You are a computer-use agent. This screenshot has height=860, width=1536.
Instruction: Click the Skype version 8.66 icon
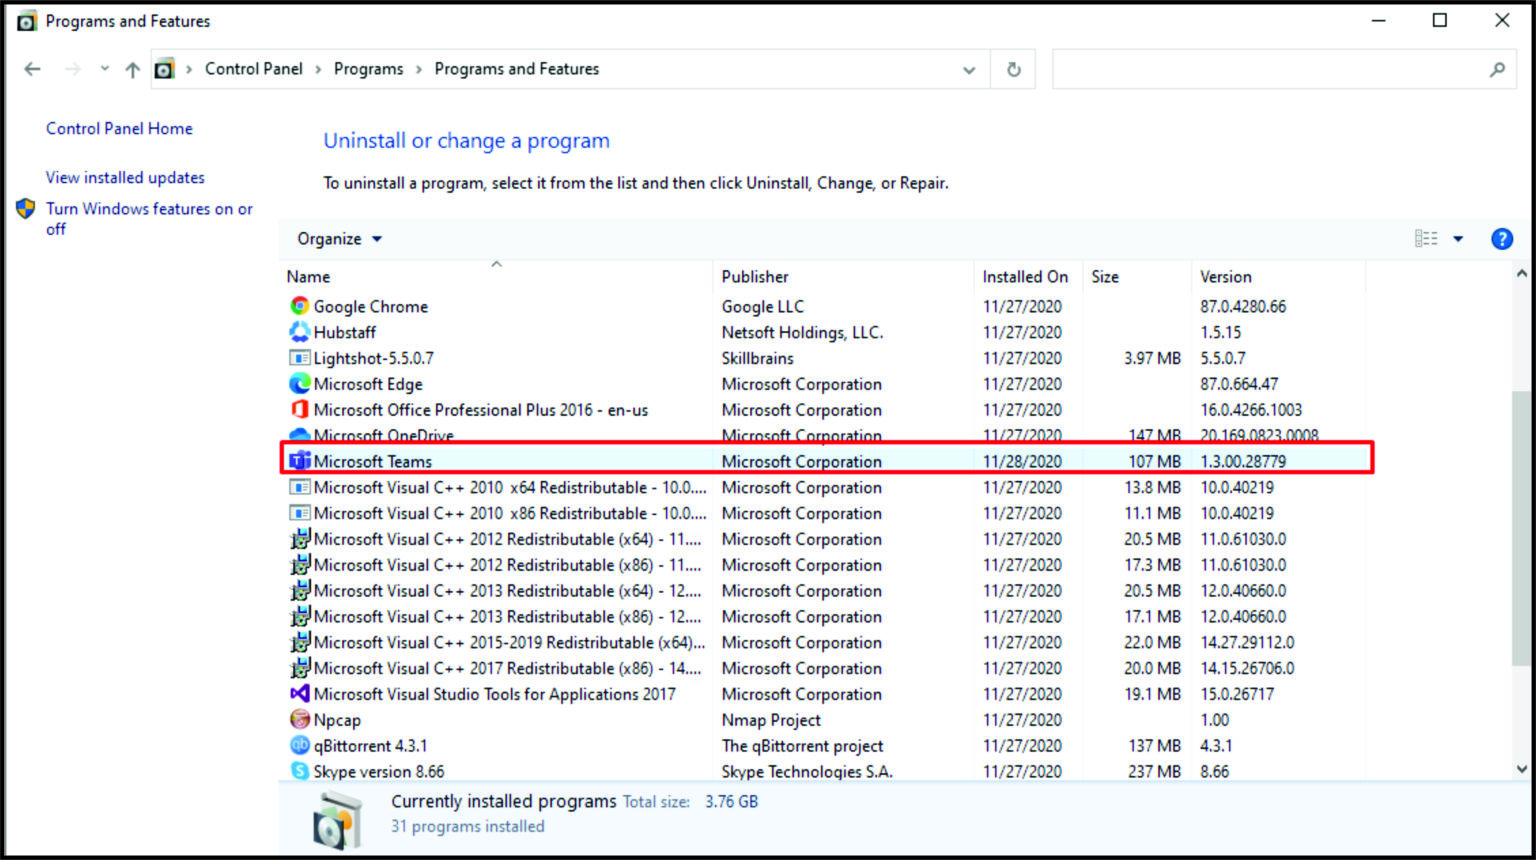[299, 771]
